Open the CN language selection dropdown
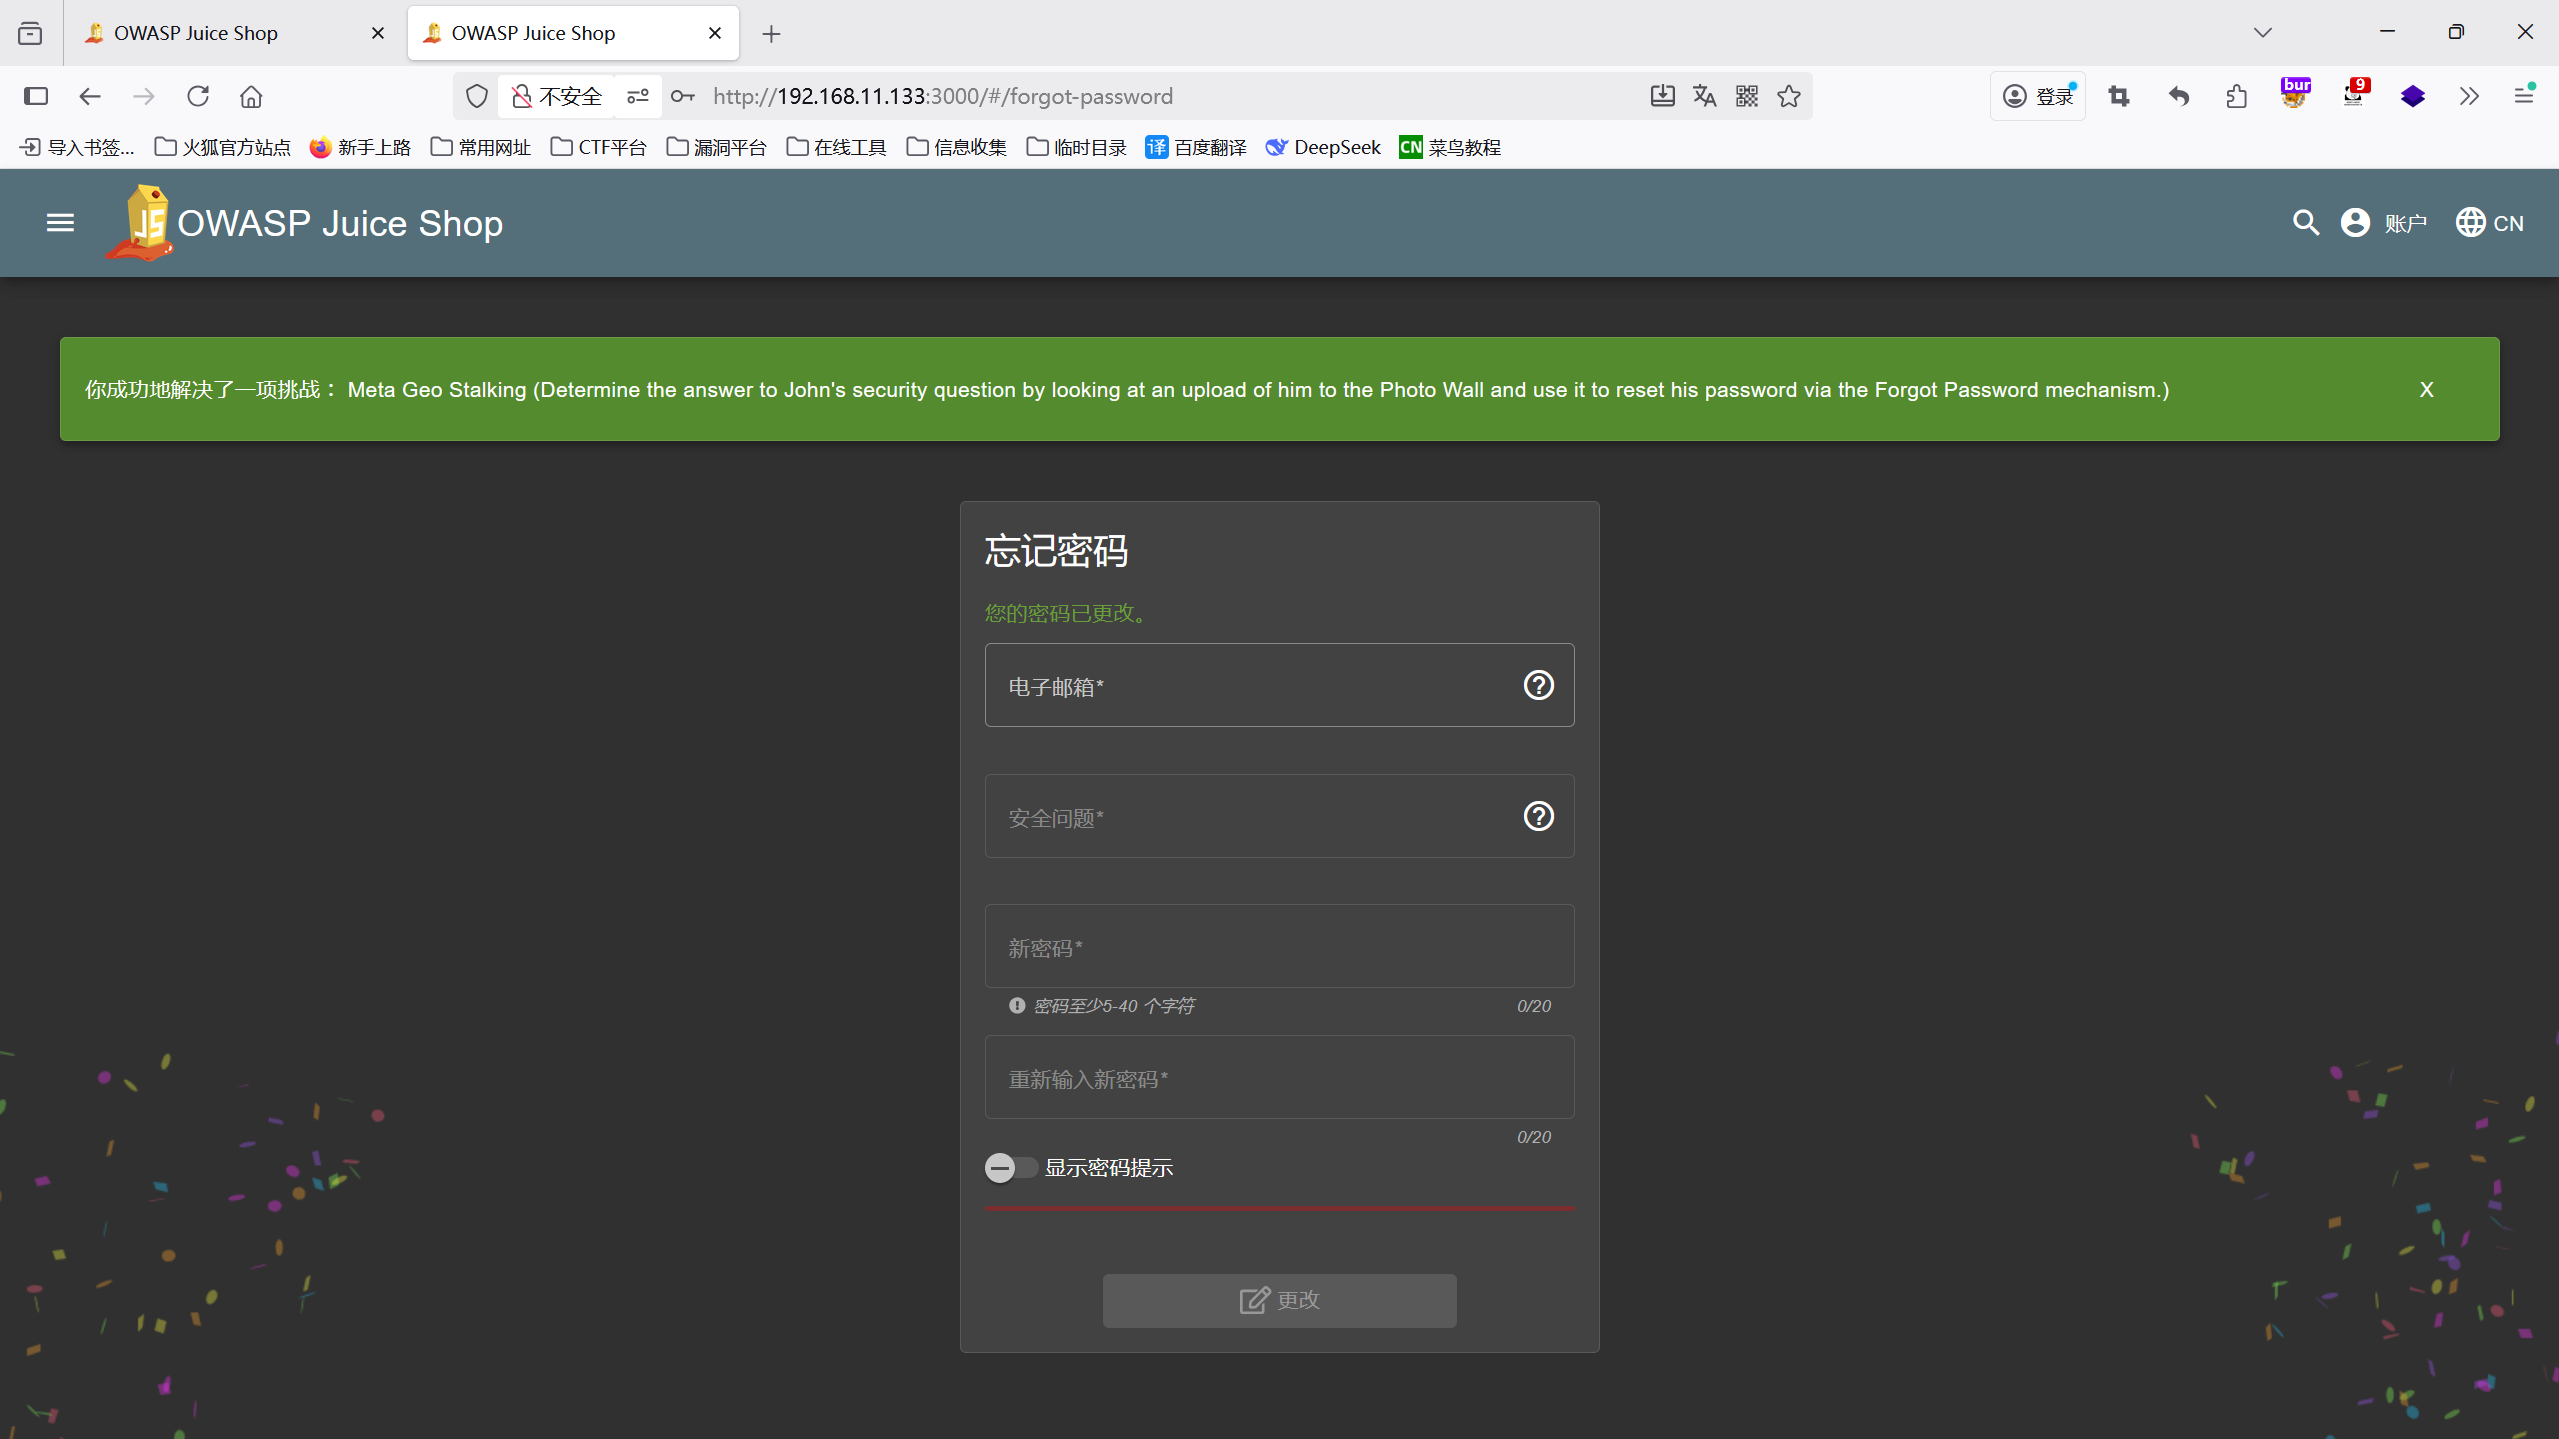Screen dimensions: 2559x1439 [x=2490, y=223]
